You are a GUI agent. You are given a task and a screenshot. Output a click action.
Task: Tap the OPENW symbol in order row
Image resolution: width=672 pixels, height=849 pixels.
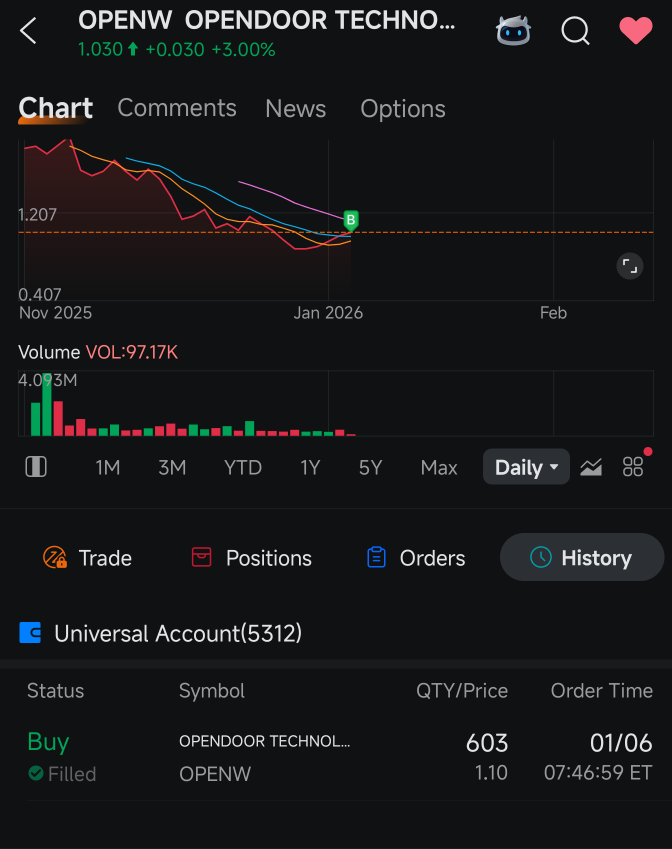click(x=215, y=774)
